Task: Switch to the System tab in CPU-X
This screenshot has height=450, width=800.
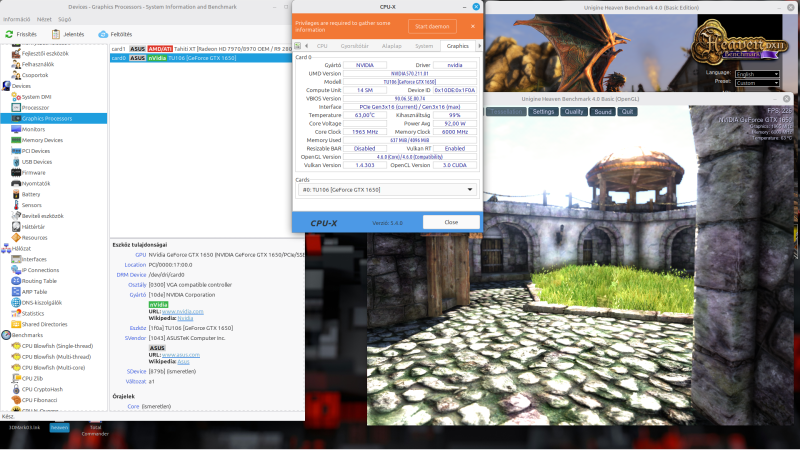Action: pyautogui.click(x=424, y=46)
